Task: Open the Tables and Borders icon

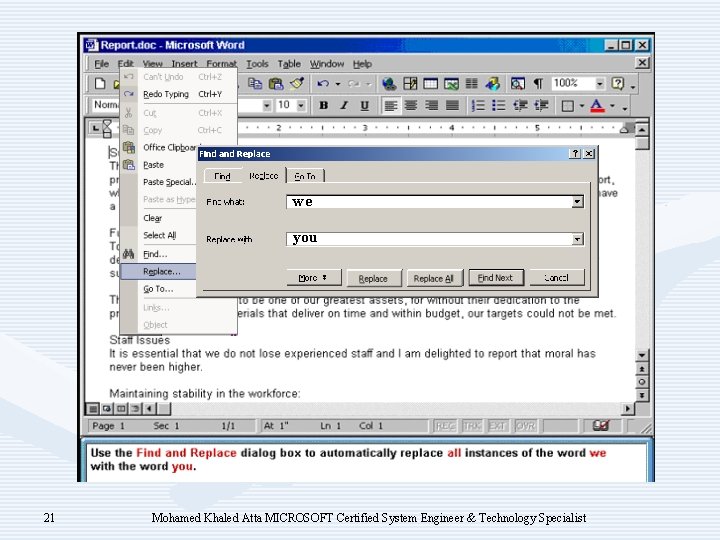Action: pos(410,84)
